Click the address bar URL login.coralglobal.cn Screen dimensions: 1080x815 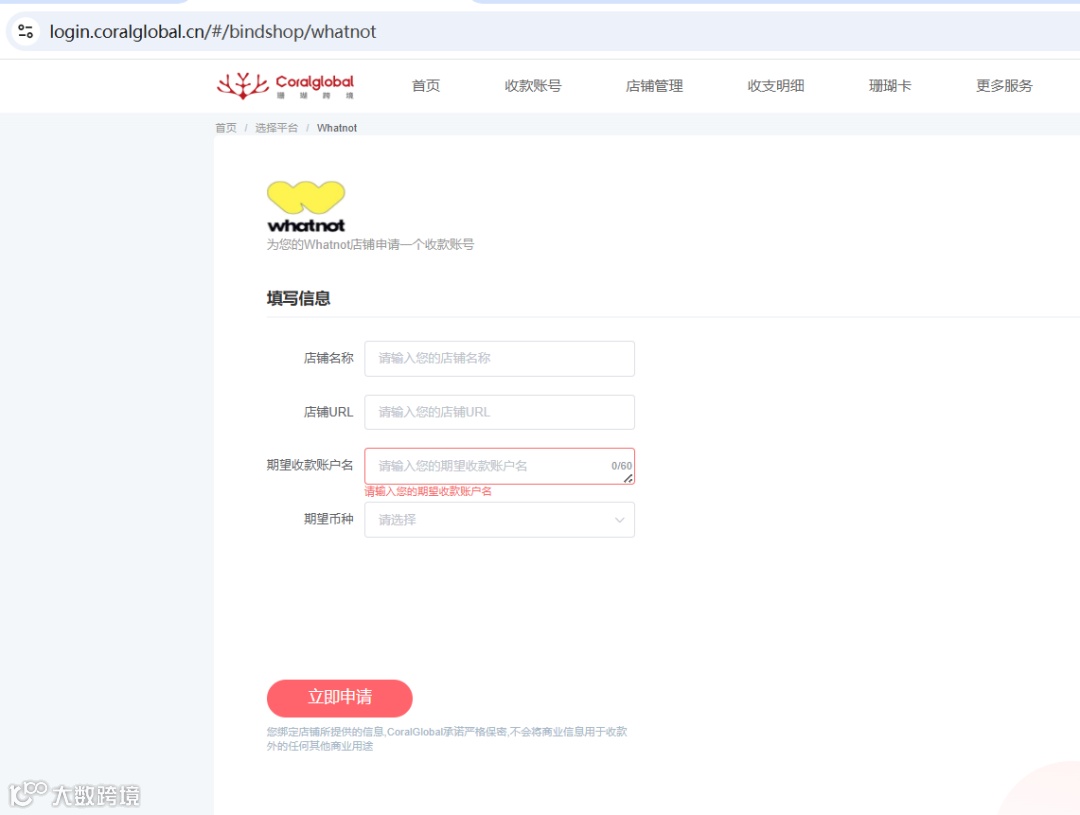coord(213,32)
